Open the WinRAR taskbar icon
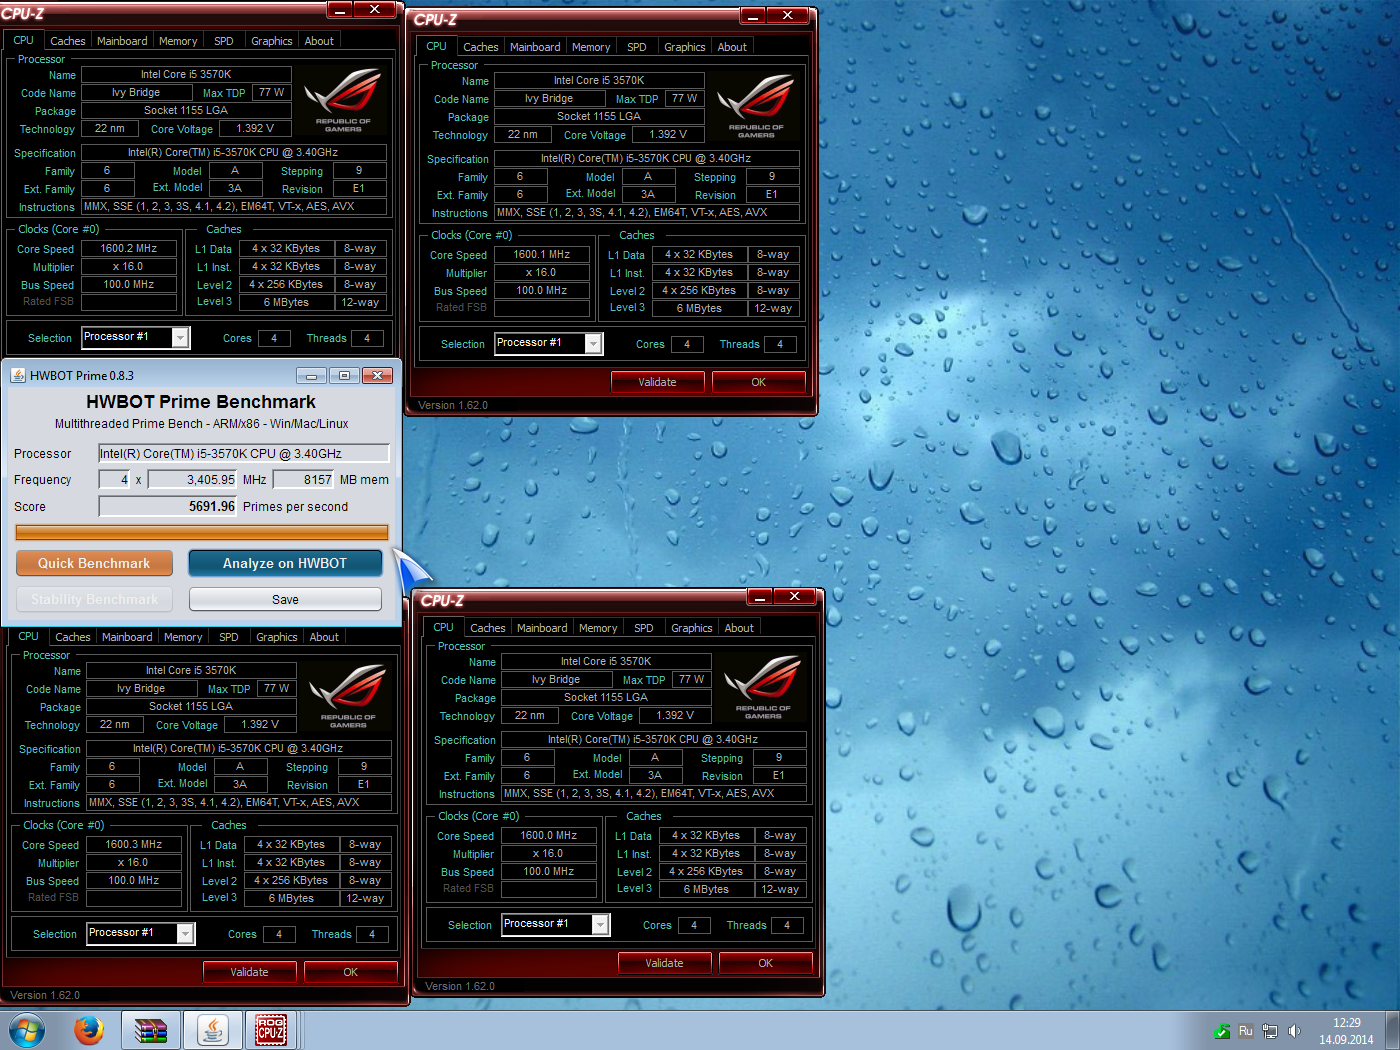Screen dimensions: 1400x1050 point(151,1030)
